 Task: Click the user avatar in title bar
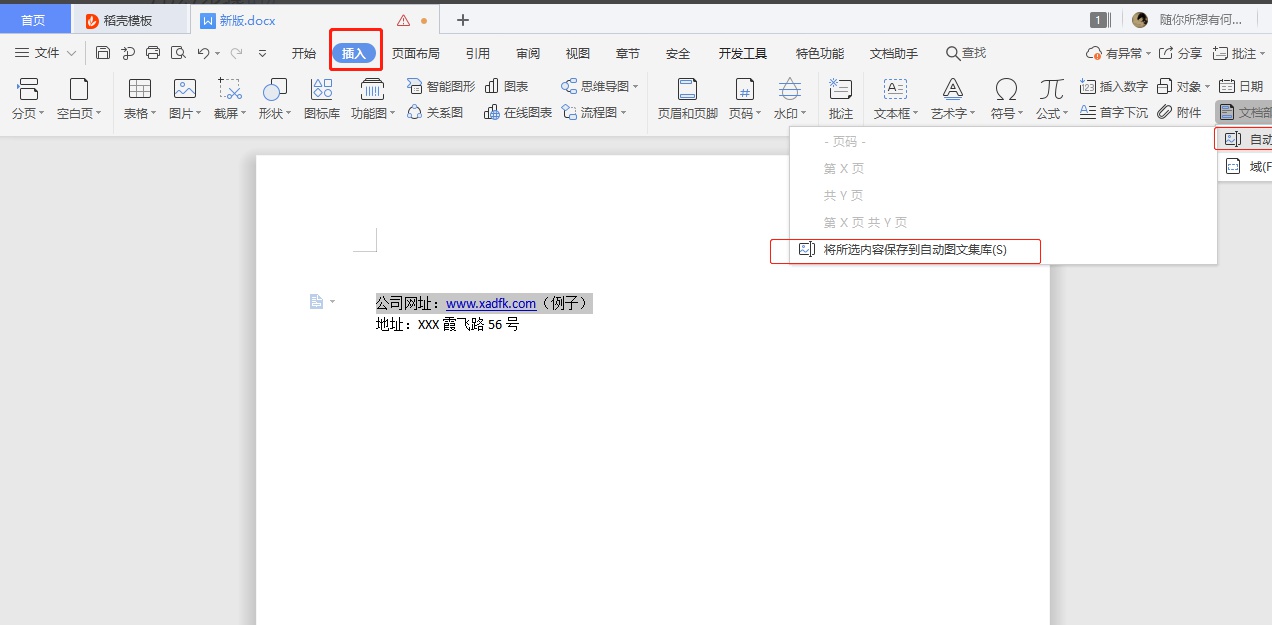click(1140, 20)
